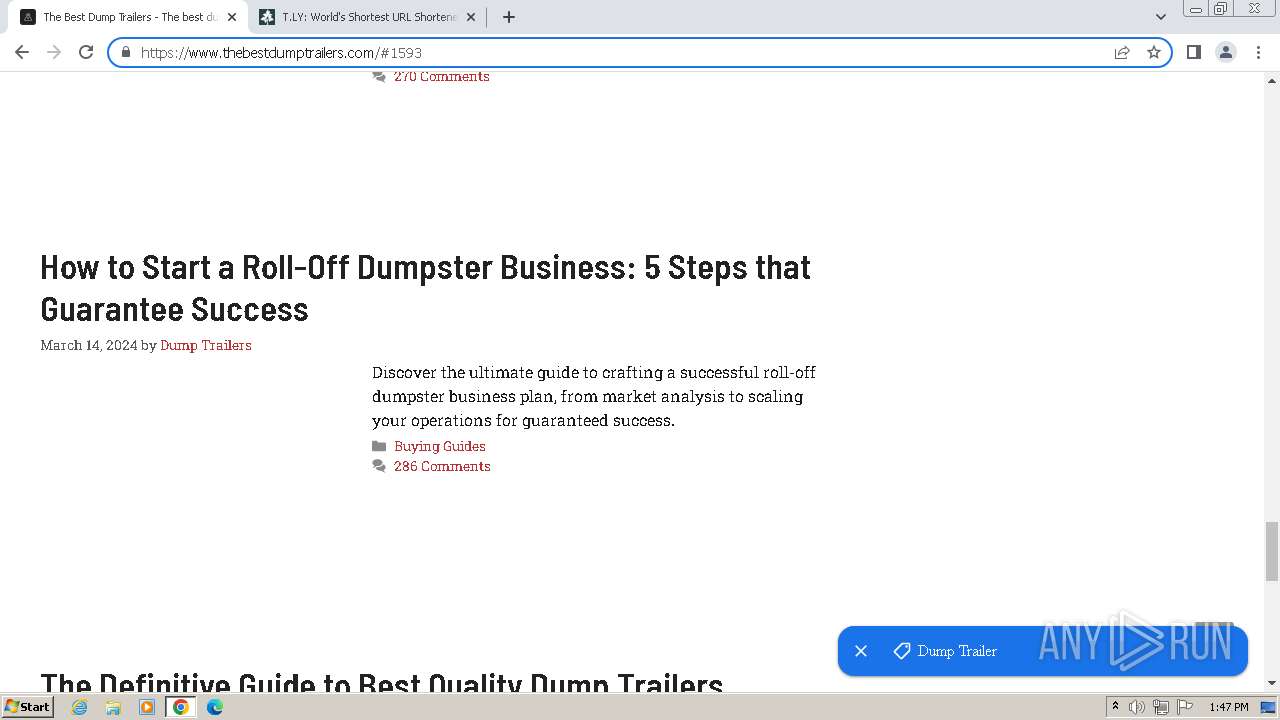Click the article excerpt starting with Discover
1280x720 pixels.
point(594,396)
